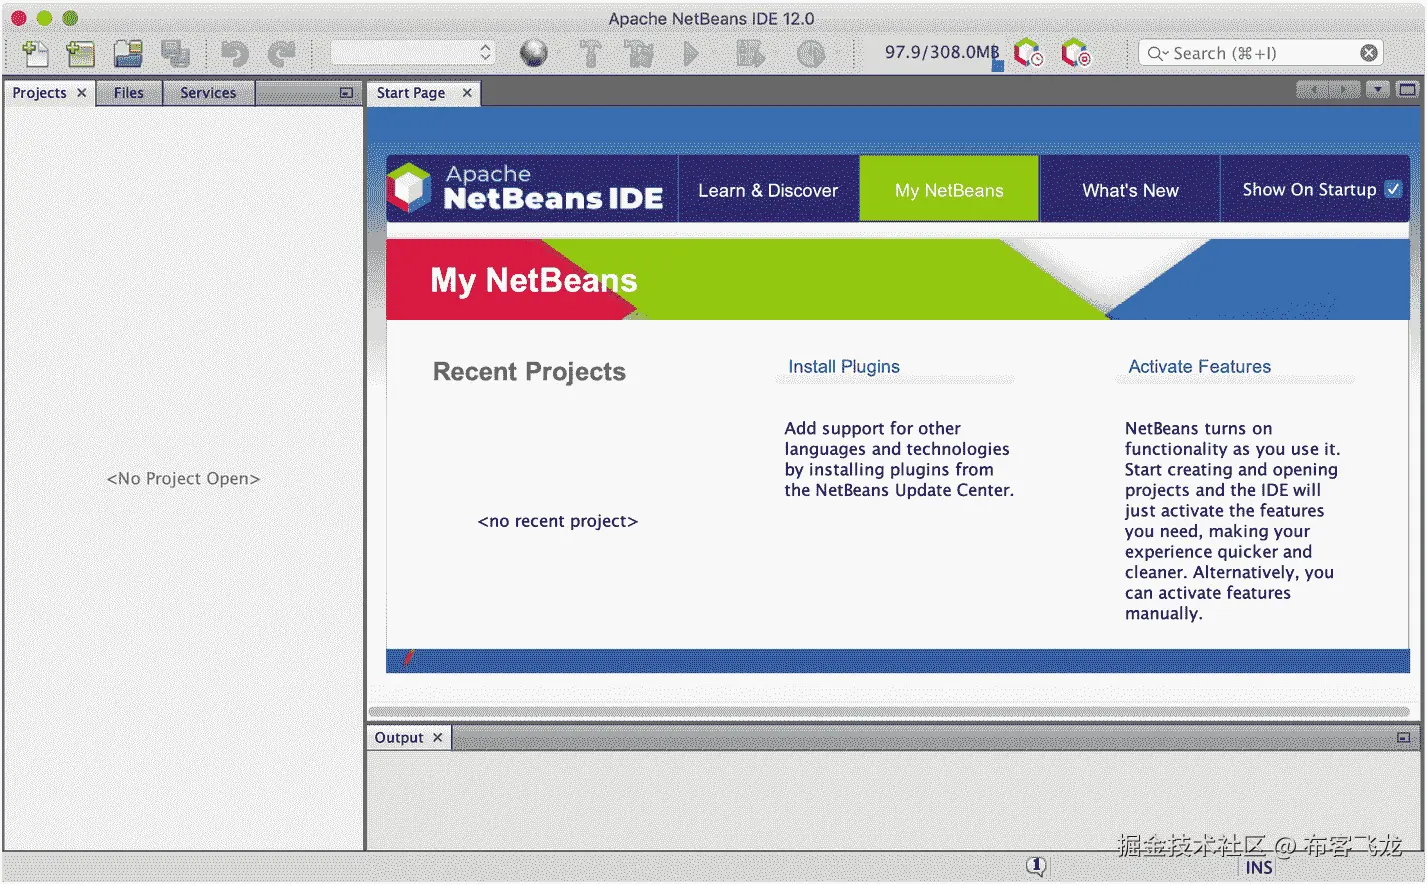Open the project configuration combo box
The image size is (1427, 884).
412,52
